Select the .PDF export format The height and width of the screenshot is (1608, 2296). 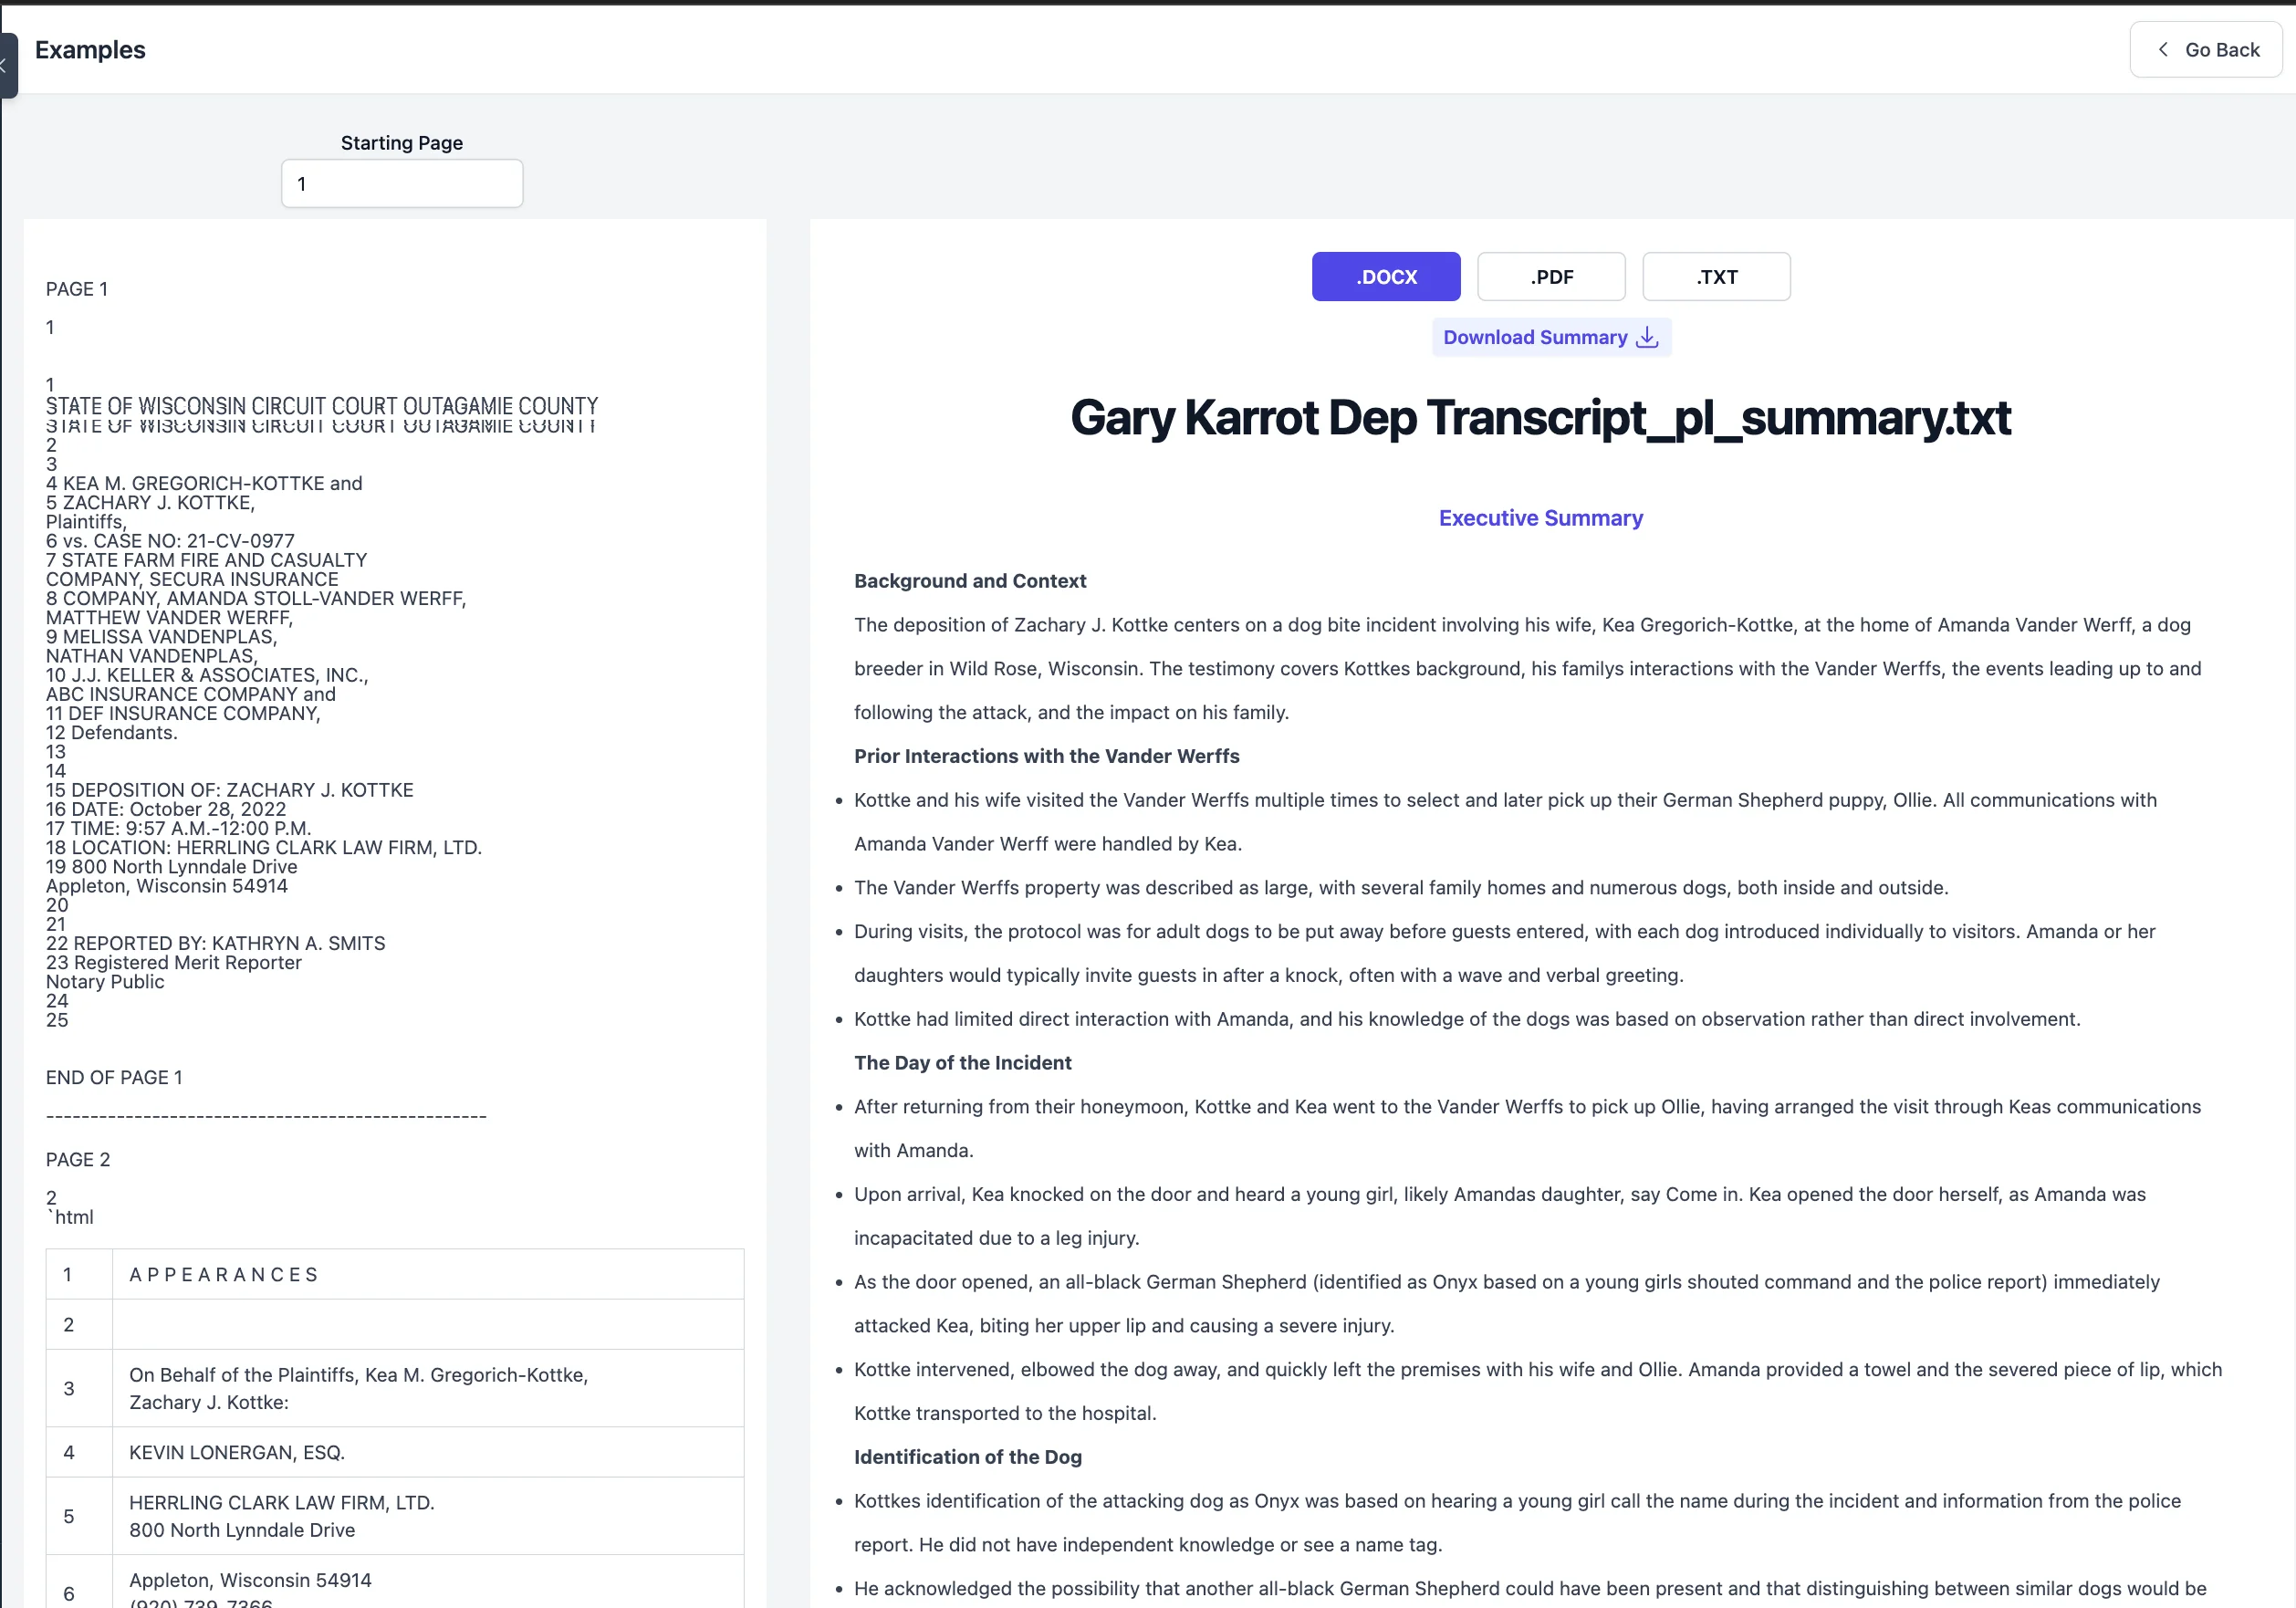click(1551, 276)
